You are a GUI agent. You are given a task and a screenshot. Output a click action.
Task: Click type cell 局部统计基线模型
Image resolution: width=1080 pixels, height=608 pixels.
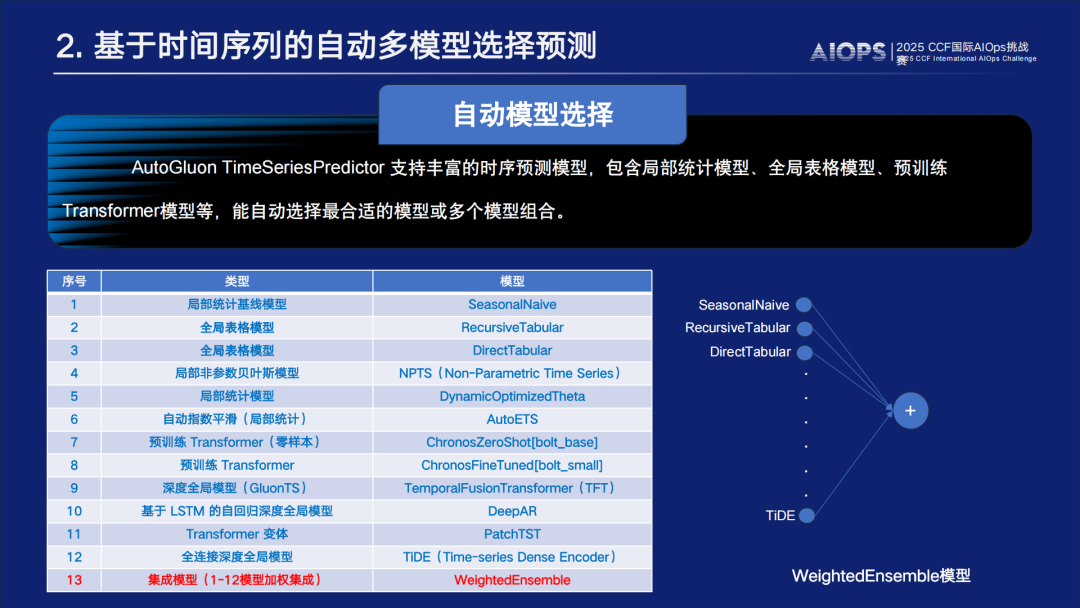[237, 304]
